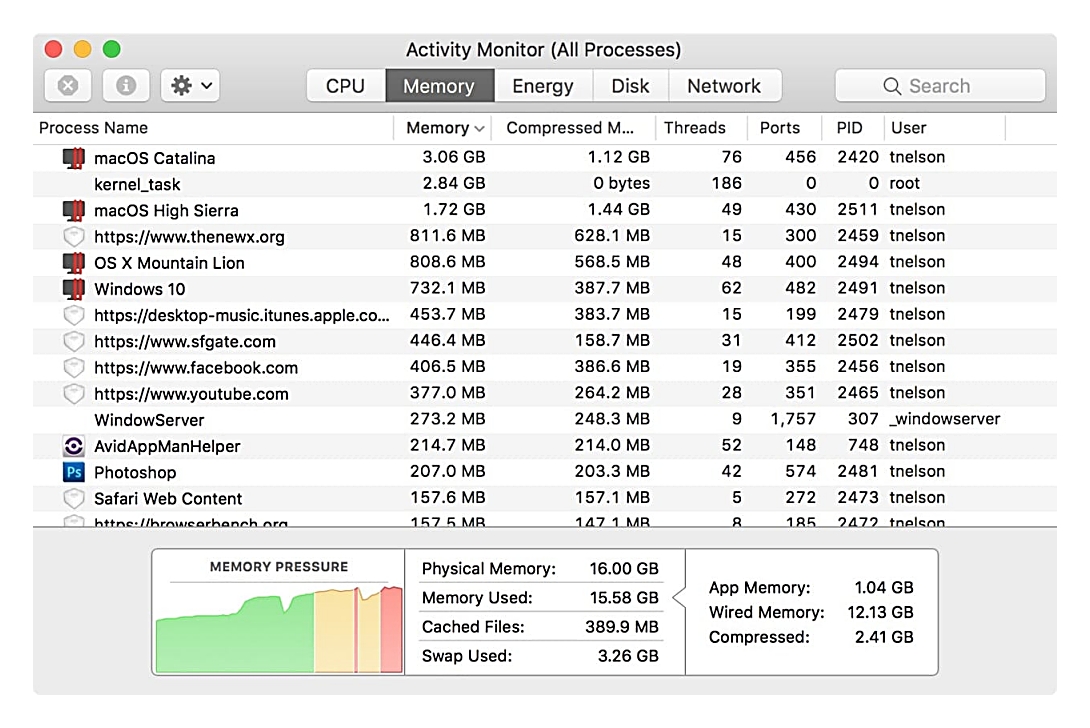1090x728 pixels.
Task: Click the shield icon beside desktop-music.itunes.apple
Action: (x=74, y=315)
